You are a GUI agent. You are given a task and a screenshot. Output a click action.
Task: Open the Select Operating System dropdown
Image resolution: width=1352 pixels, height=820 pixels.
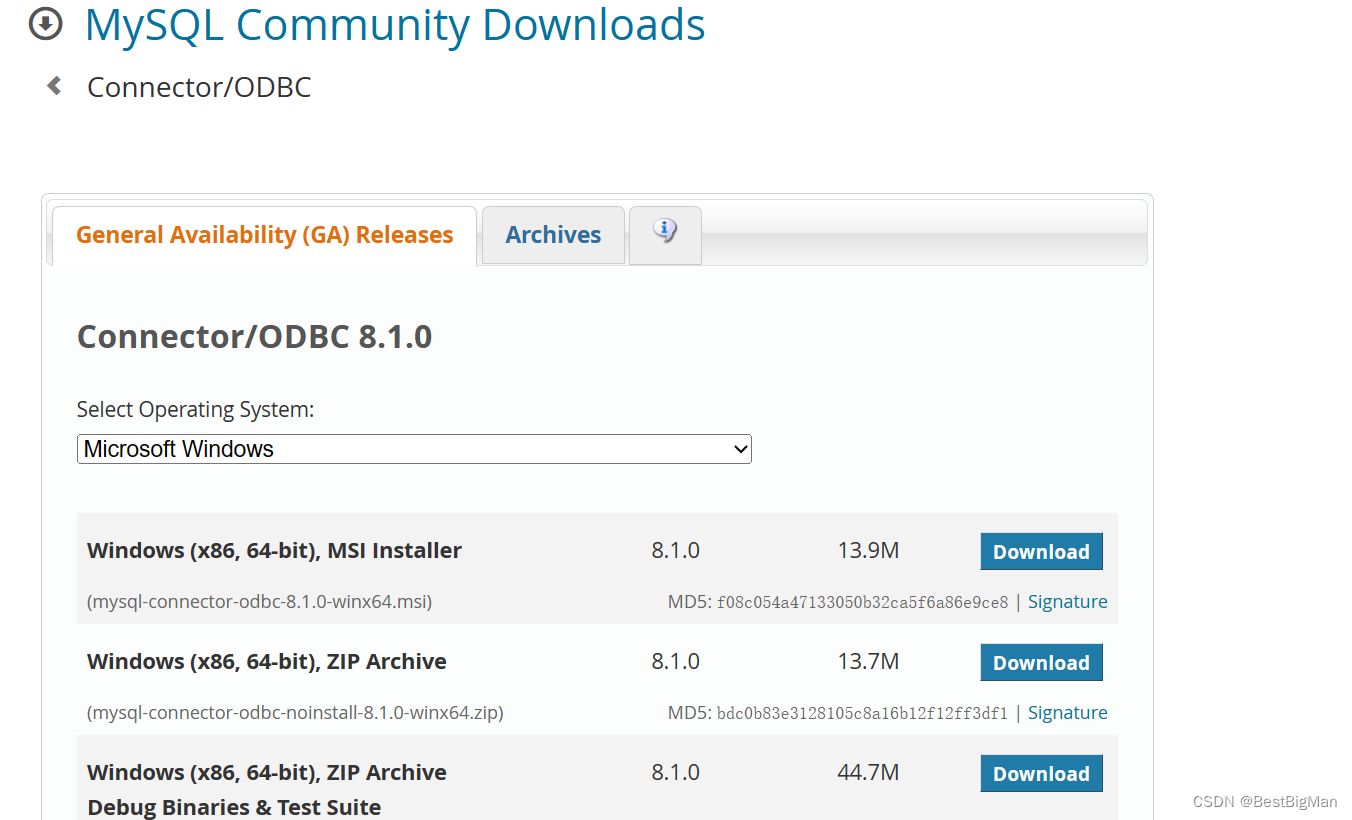click(x=414, y=449)
